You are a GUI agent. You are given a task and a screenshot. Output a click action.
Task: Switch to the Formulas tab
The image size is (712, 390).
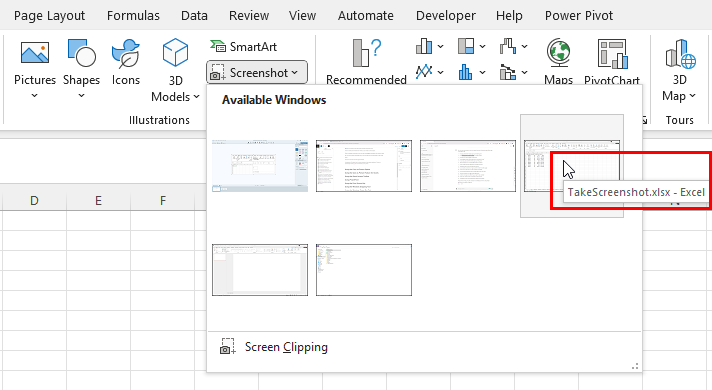coord(133,15)
